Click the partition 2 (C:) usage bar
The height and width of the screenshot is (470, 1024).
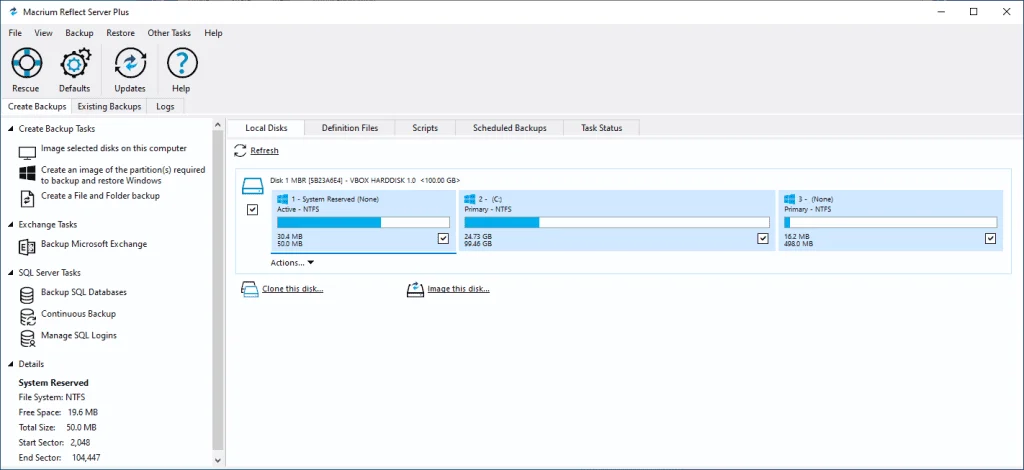(616, 223)
